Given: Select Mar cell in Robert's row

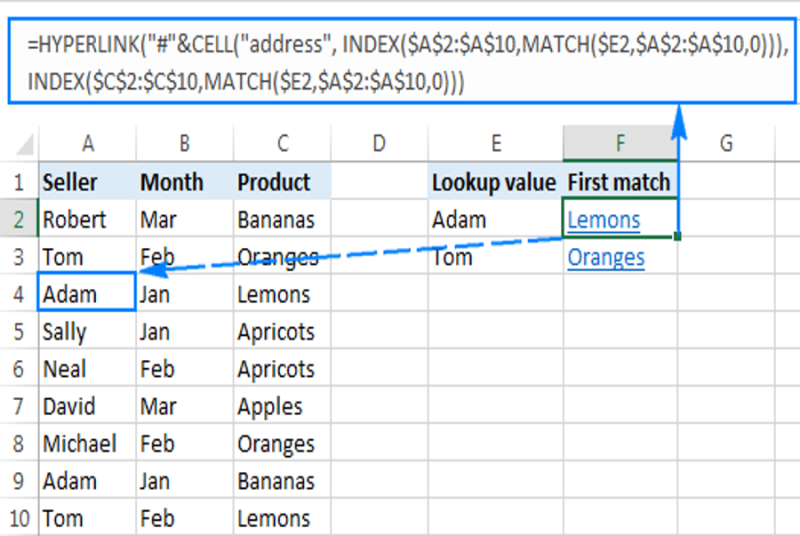Looking at the screenshot, I should (185, 219).
